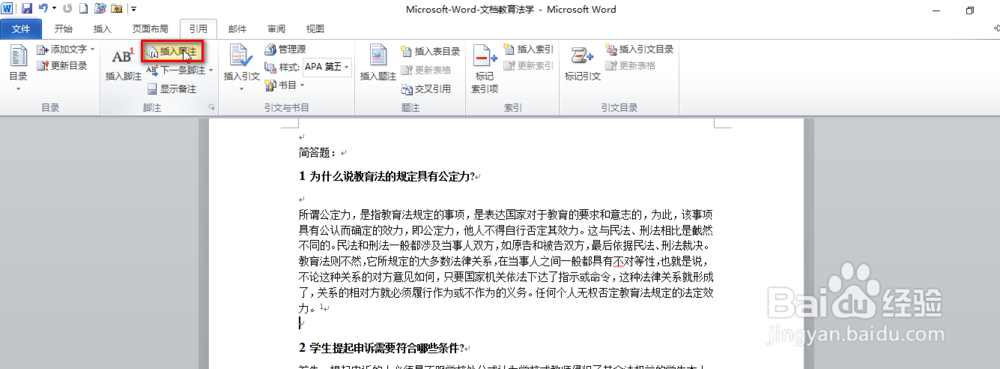Click 标记引文 mark citation icon

point(582,64)
